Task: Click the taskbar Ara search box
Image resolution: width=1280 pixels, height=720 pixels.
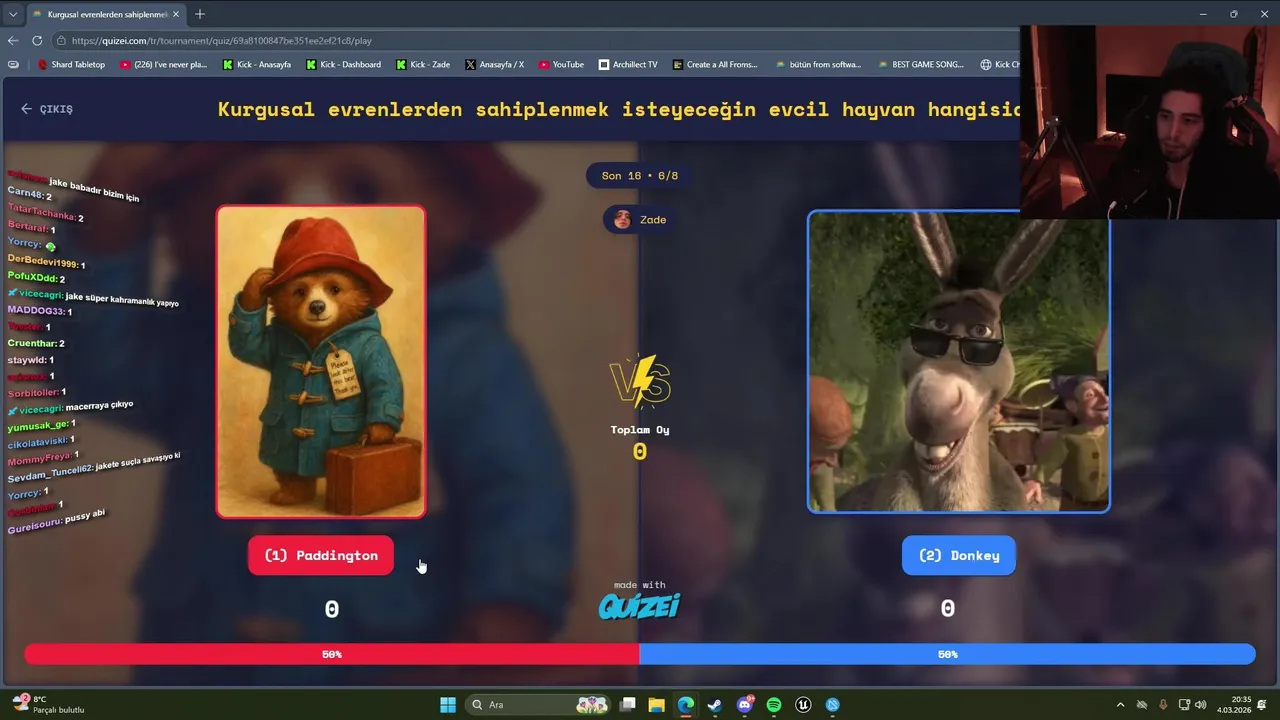Action: 540,705
